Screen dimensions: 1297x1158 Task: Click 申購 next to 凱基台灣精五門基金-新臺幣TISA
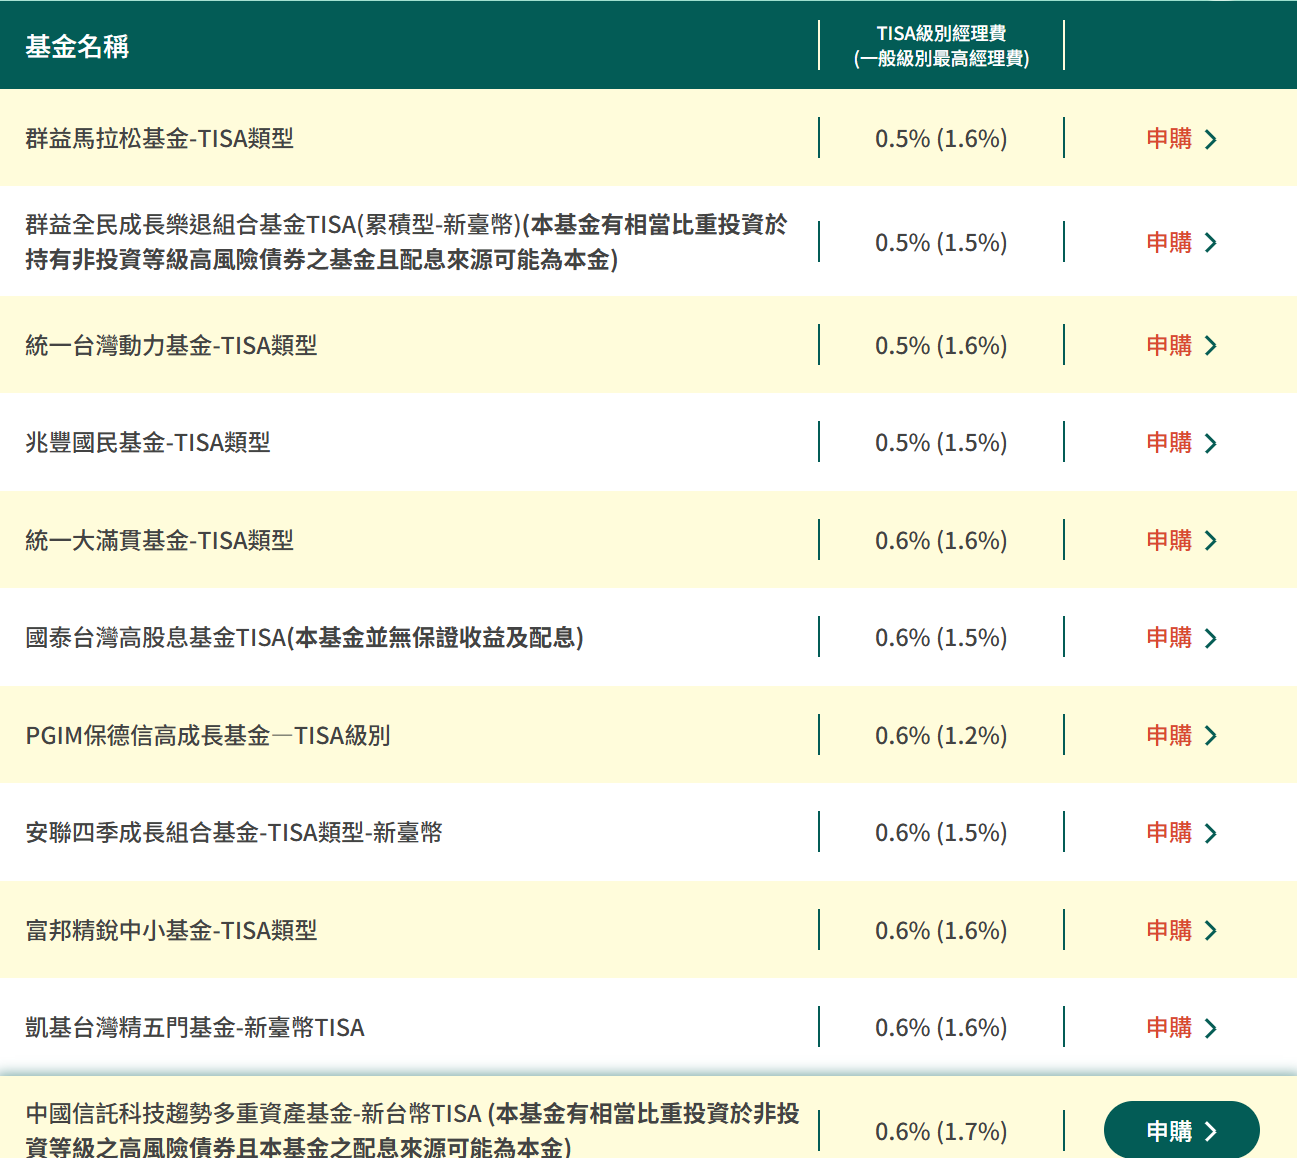click(x=1170, y=1027)
